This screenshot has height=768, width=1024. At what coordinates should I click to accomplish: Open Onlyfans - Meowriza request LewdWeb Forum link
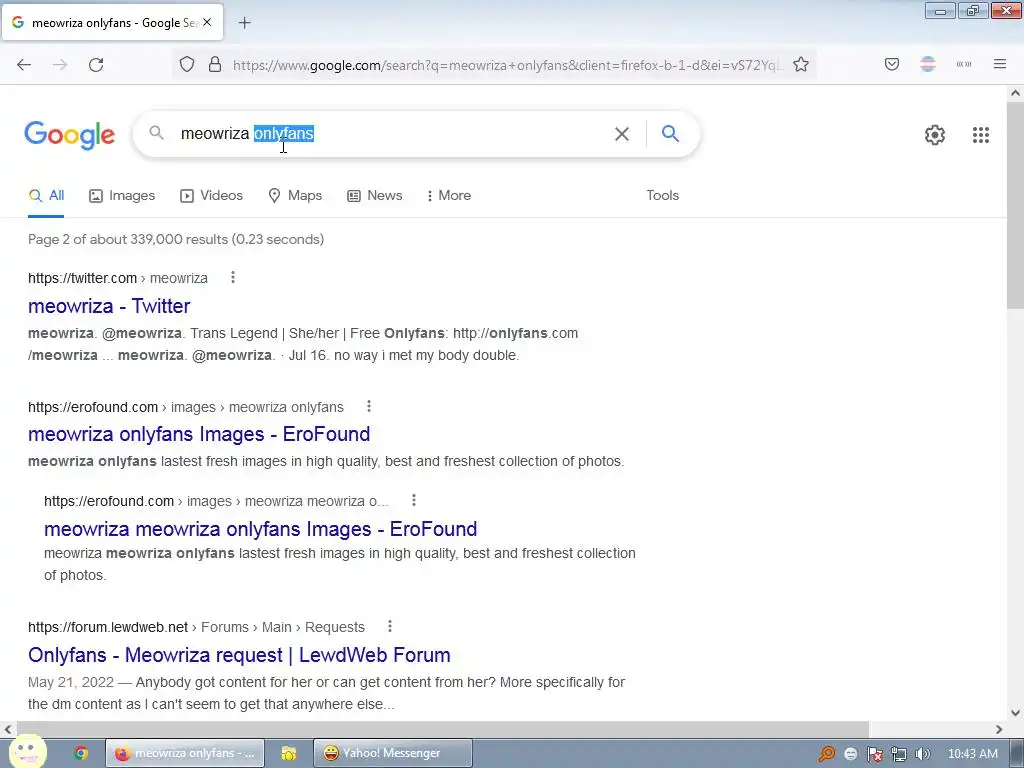(239, 654)
